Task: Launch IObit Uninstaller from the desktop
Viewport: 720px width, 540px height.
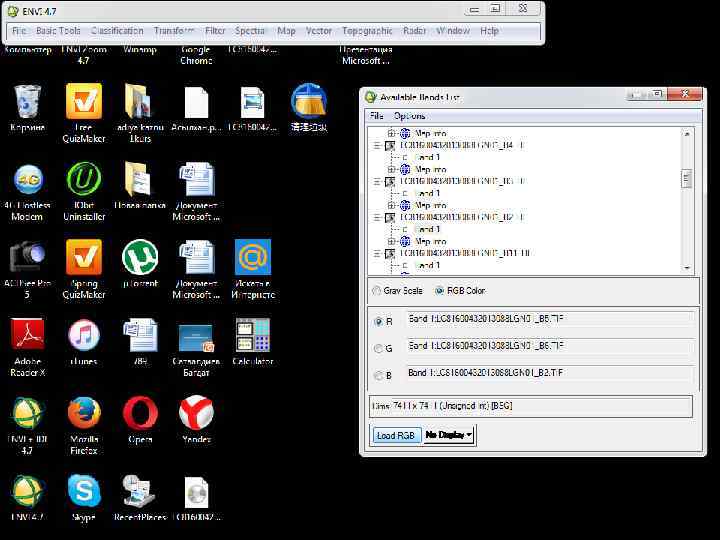Action: coord(84,180)
